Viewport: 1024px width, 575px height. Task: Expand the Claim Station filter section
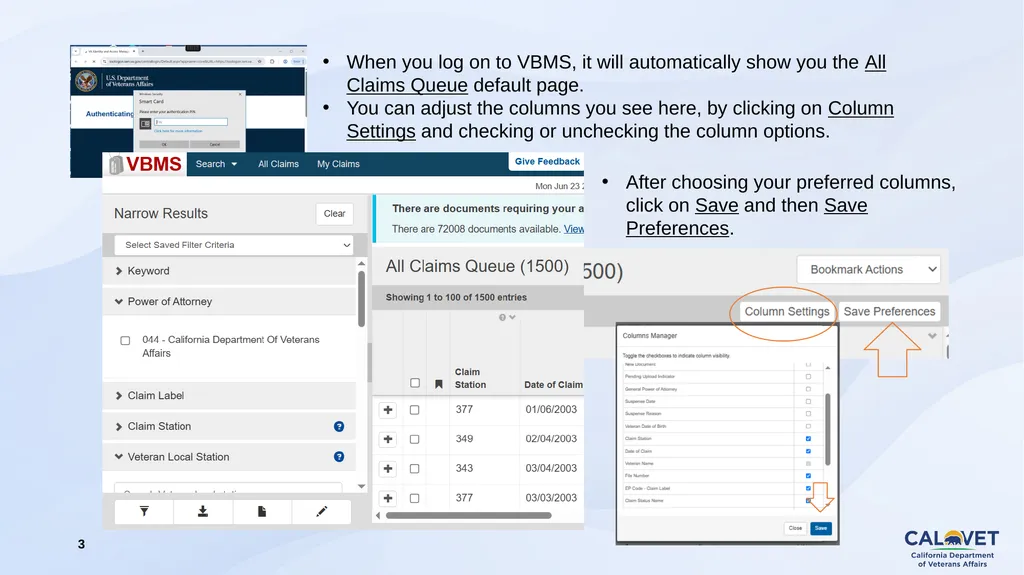click(x=229, y=427)
